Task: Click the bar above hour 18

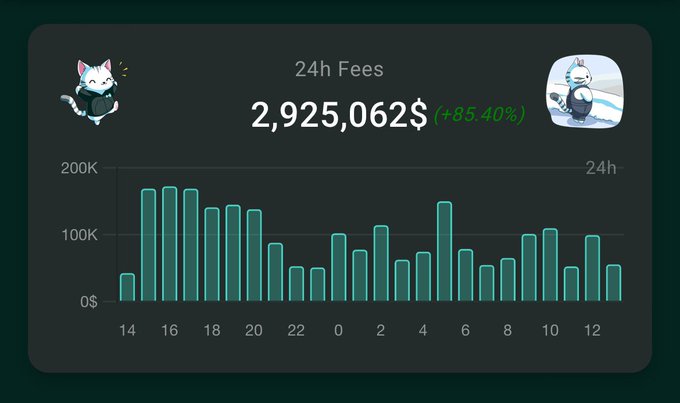Action: pos(212,254)
